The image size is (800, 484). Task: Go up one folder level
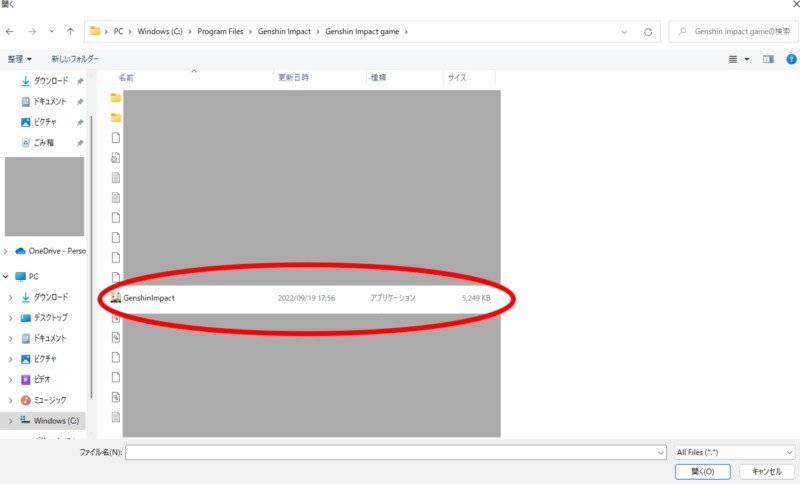pyautogui.click(x=70, y=32)
